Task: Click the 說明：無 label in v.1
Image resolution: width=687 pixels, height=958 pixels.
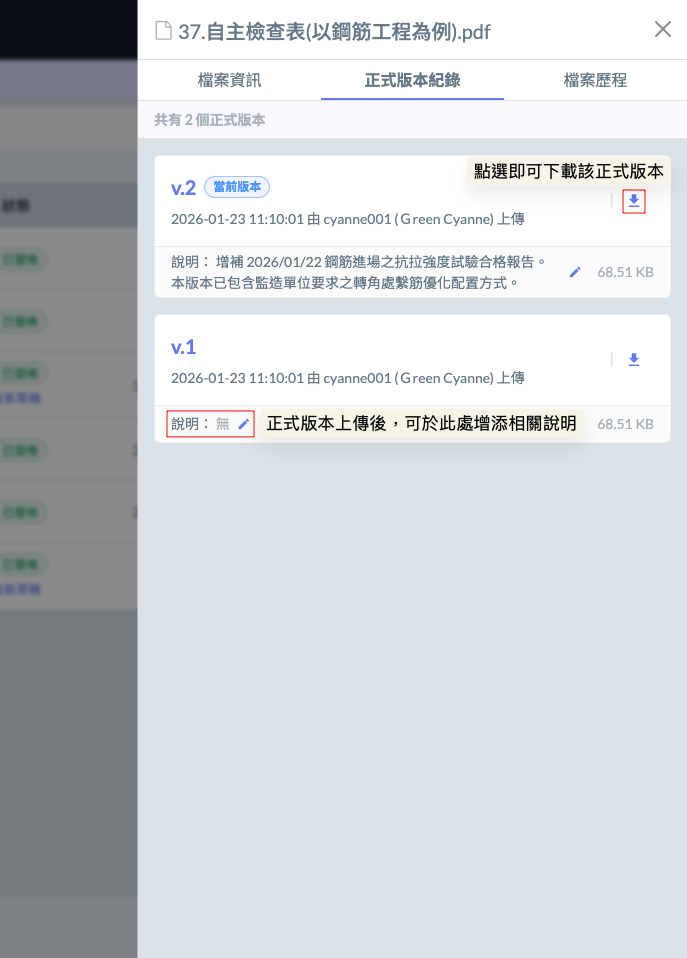Action: [x=200, y=424]
